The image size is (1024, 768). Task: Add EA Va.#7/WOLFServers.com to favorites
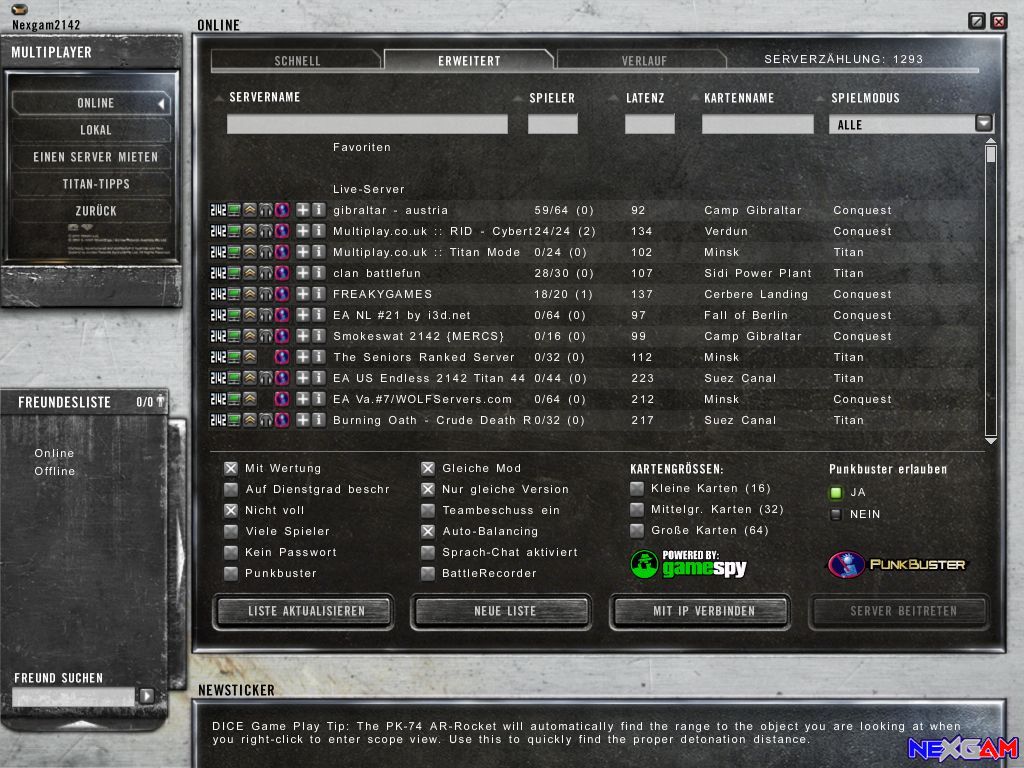[x=303, y=399]
